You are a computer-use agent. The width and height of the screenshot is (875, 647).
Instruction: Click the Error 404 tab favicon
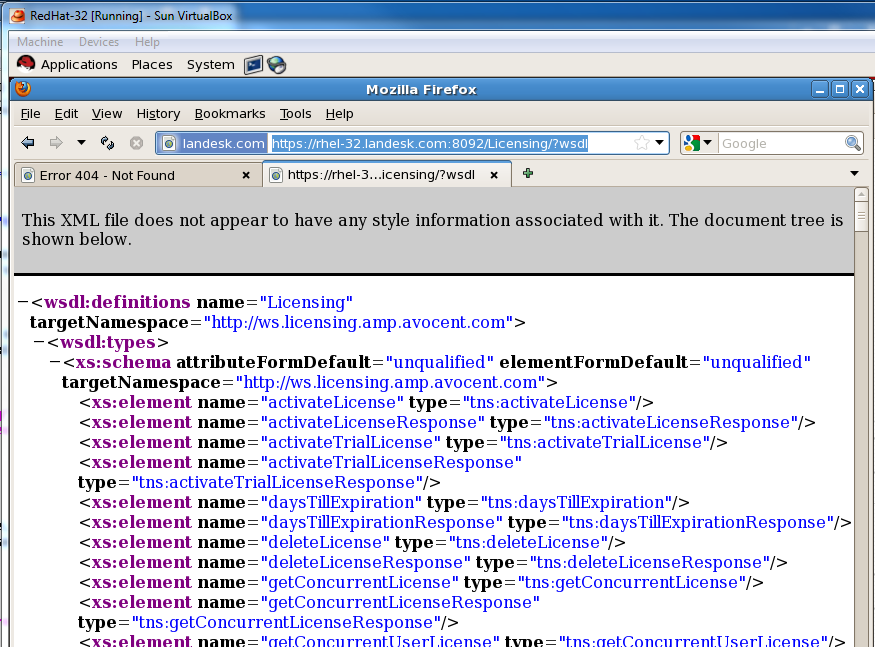pos(28,176)
